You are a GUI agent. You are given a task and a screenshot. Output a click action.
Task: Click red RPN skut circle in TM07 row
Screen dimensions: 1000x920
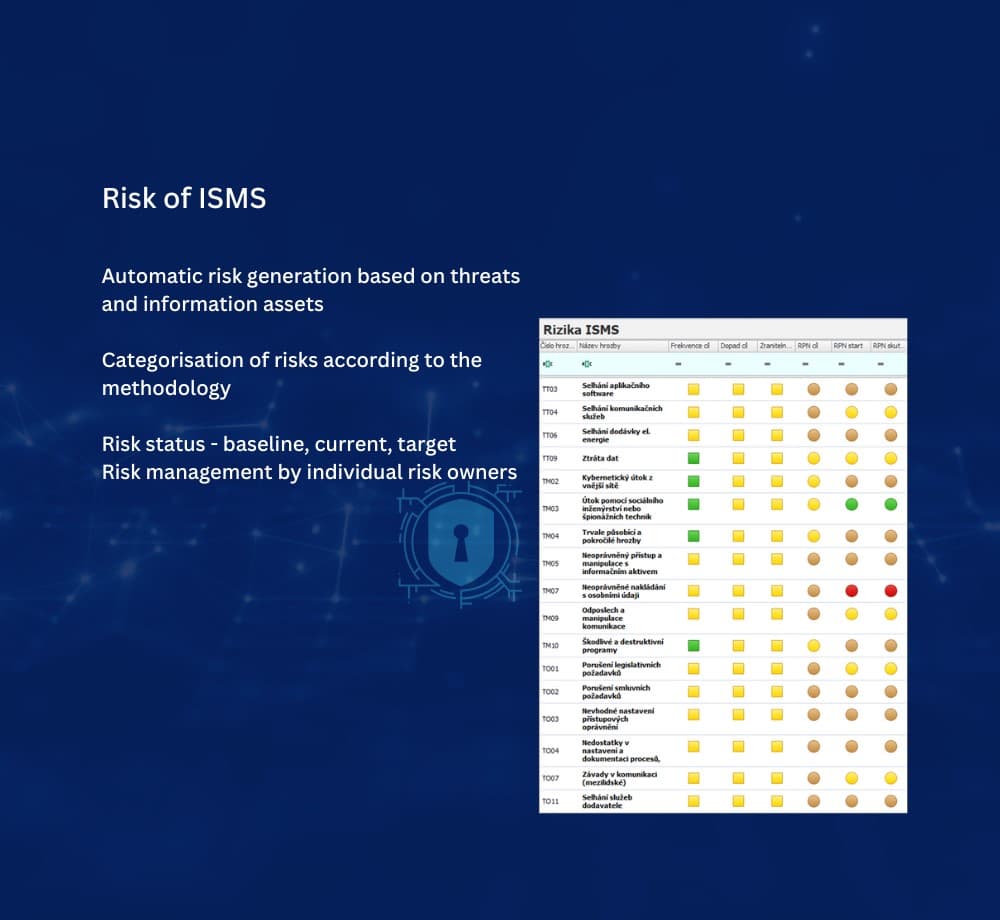(x=891, y=591)
